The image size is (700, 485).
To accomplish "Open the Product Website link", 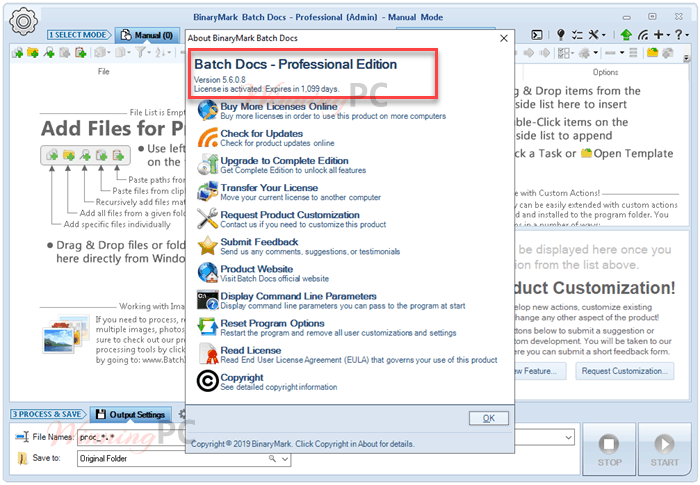I will pos(257,269).
